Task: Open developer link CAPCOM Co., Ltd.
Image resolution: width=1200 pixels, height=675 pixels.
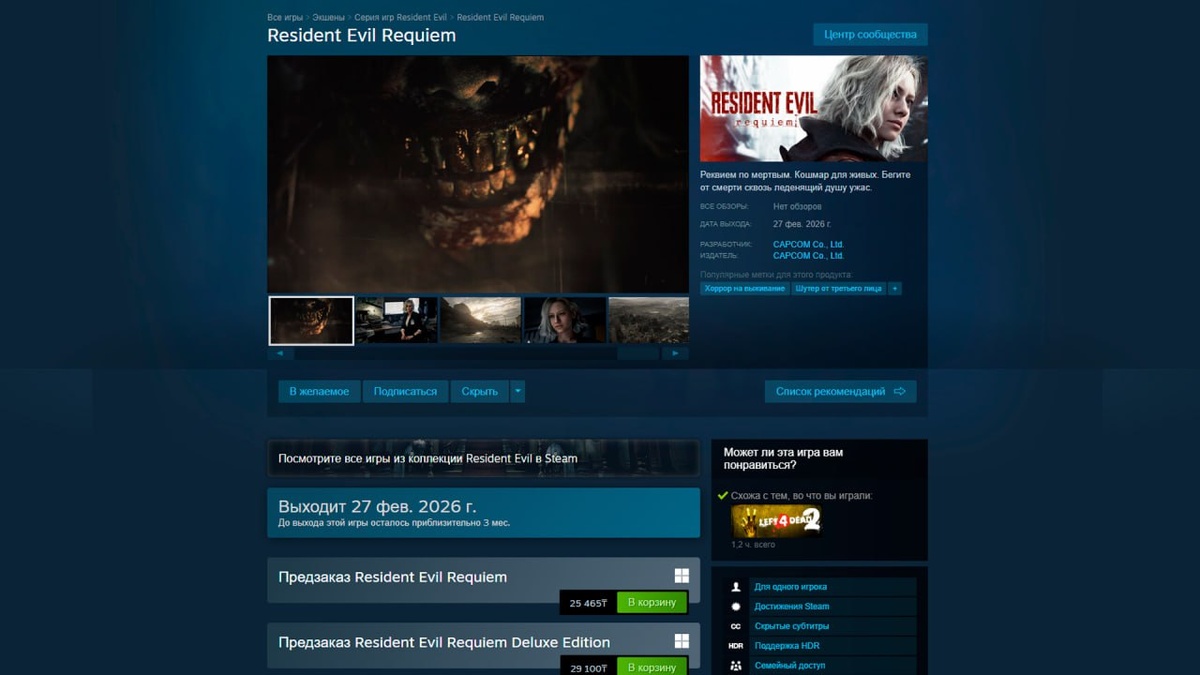Action: tap(808, 244)
